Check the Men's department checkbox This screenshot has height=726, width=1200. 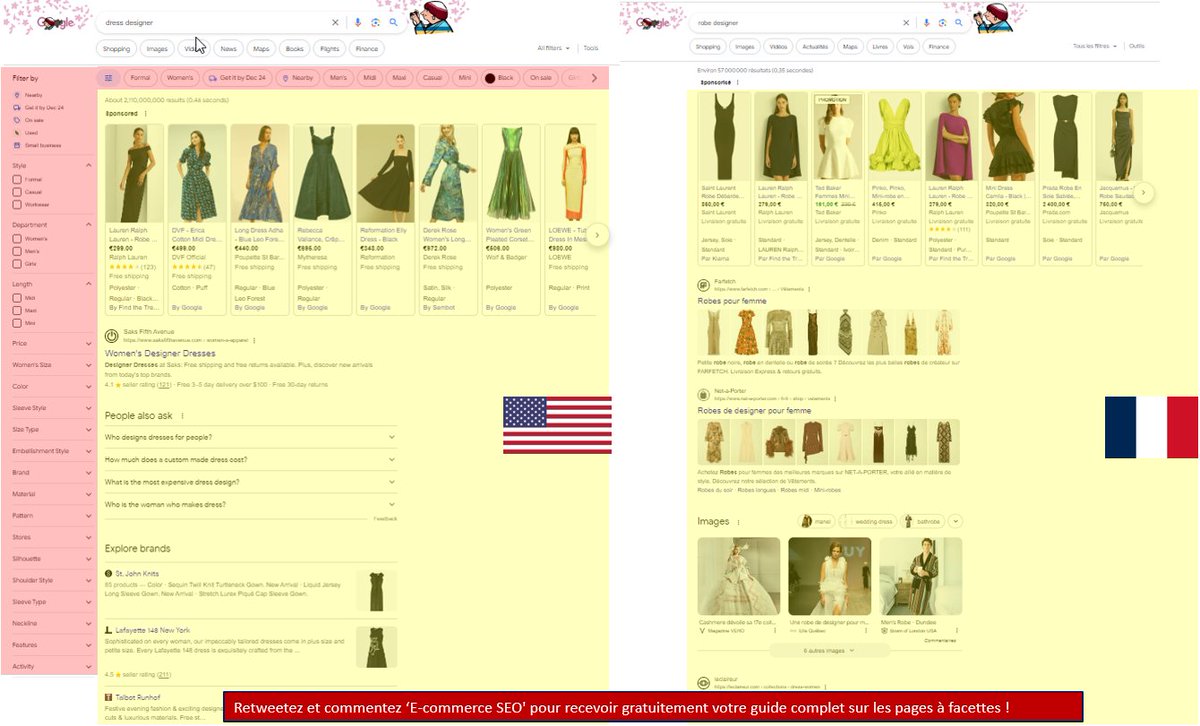tap(17, 252)
